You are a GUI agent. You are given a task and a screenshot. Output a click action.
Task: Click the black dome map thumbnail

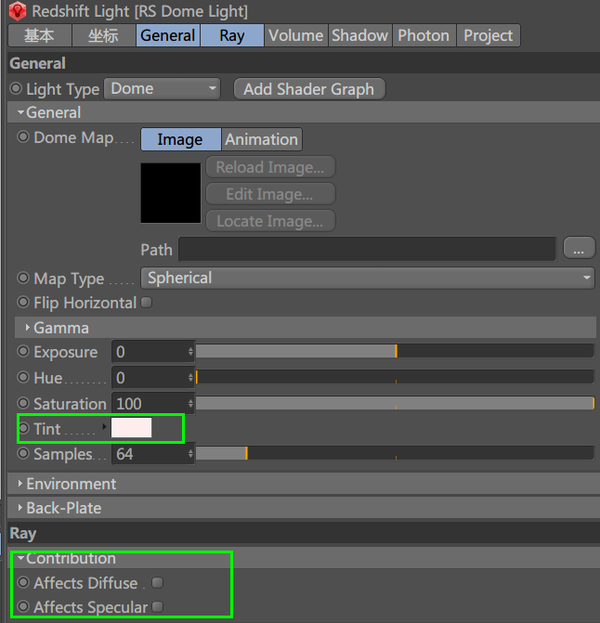pos(171,193)
